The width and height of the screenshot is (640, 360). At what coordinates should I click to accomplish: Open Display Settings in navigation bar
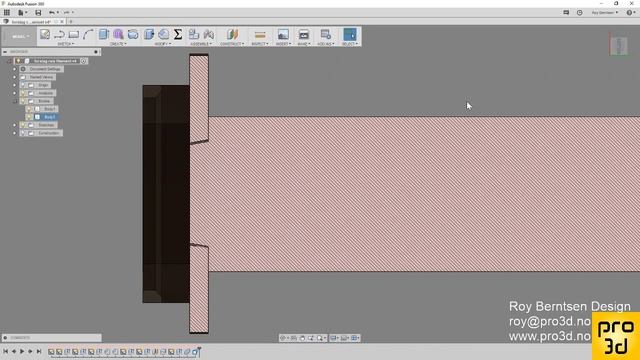point(334,338)
